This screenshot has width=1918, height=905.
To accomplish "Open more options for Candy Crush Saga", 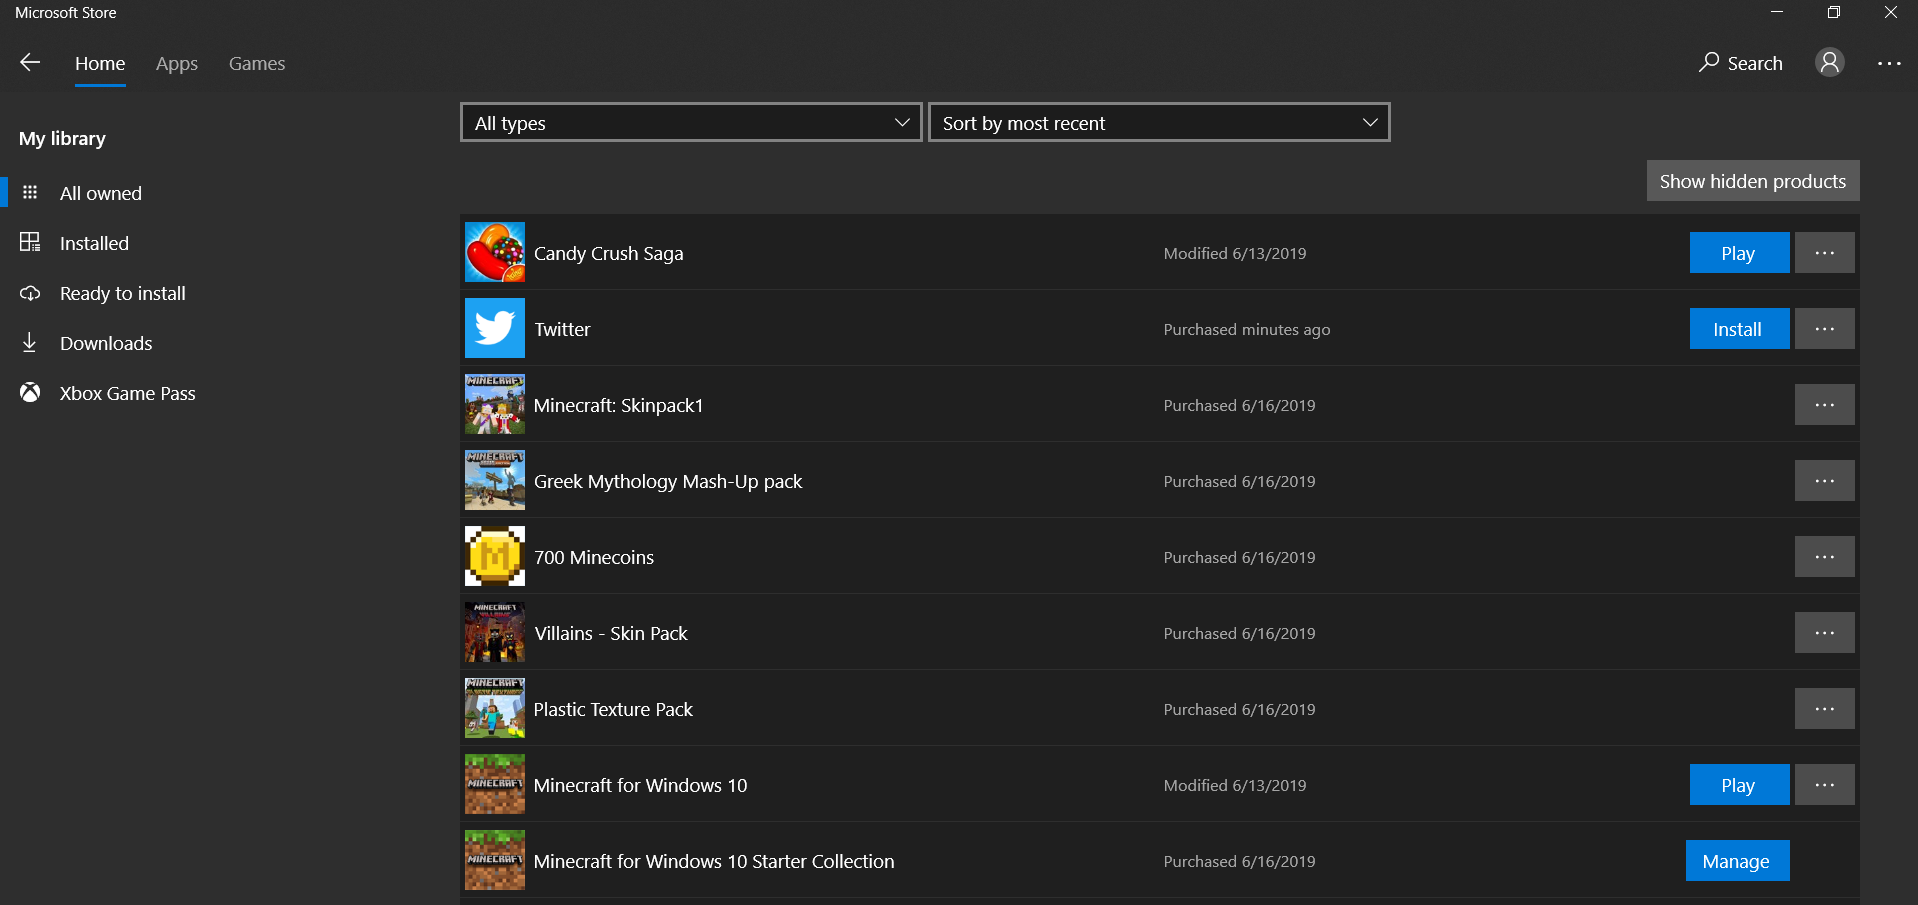I will coord(1824,253).
